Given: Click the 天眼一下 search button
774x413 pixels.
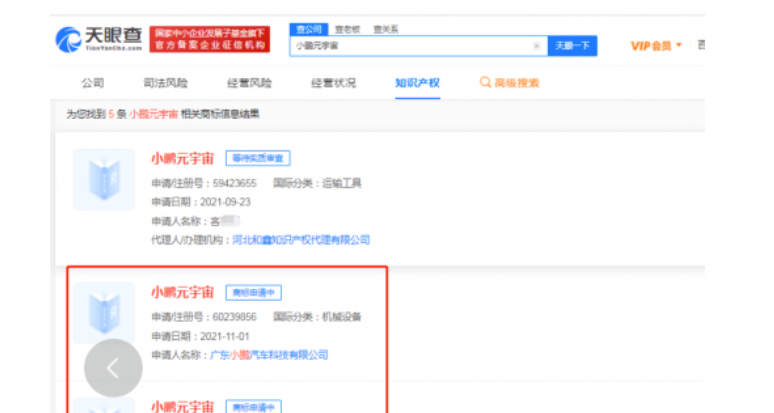Looking at the screenshot, I should (x=573, y=46).
